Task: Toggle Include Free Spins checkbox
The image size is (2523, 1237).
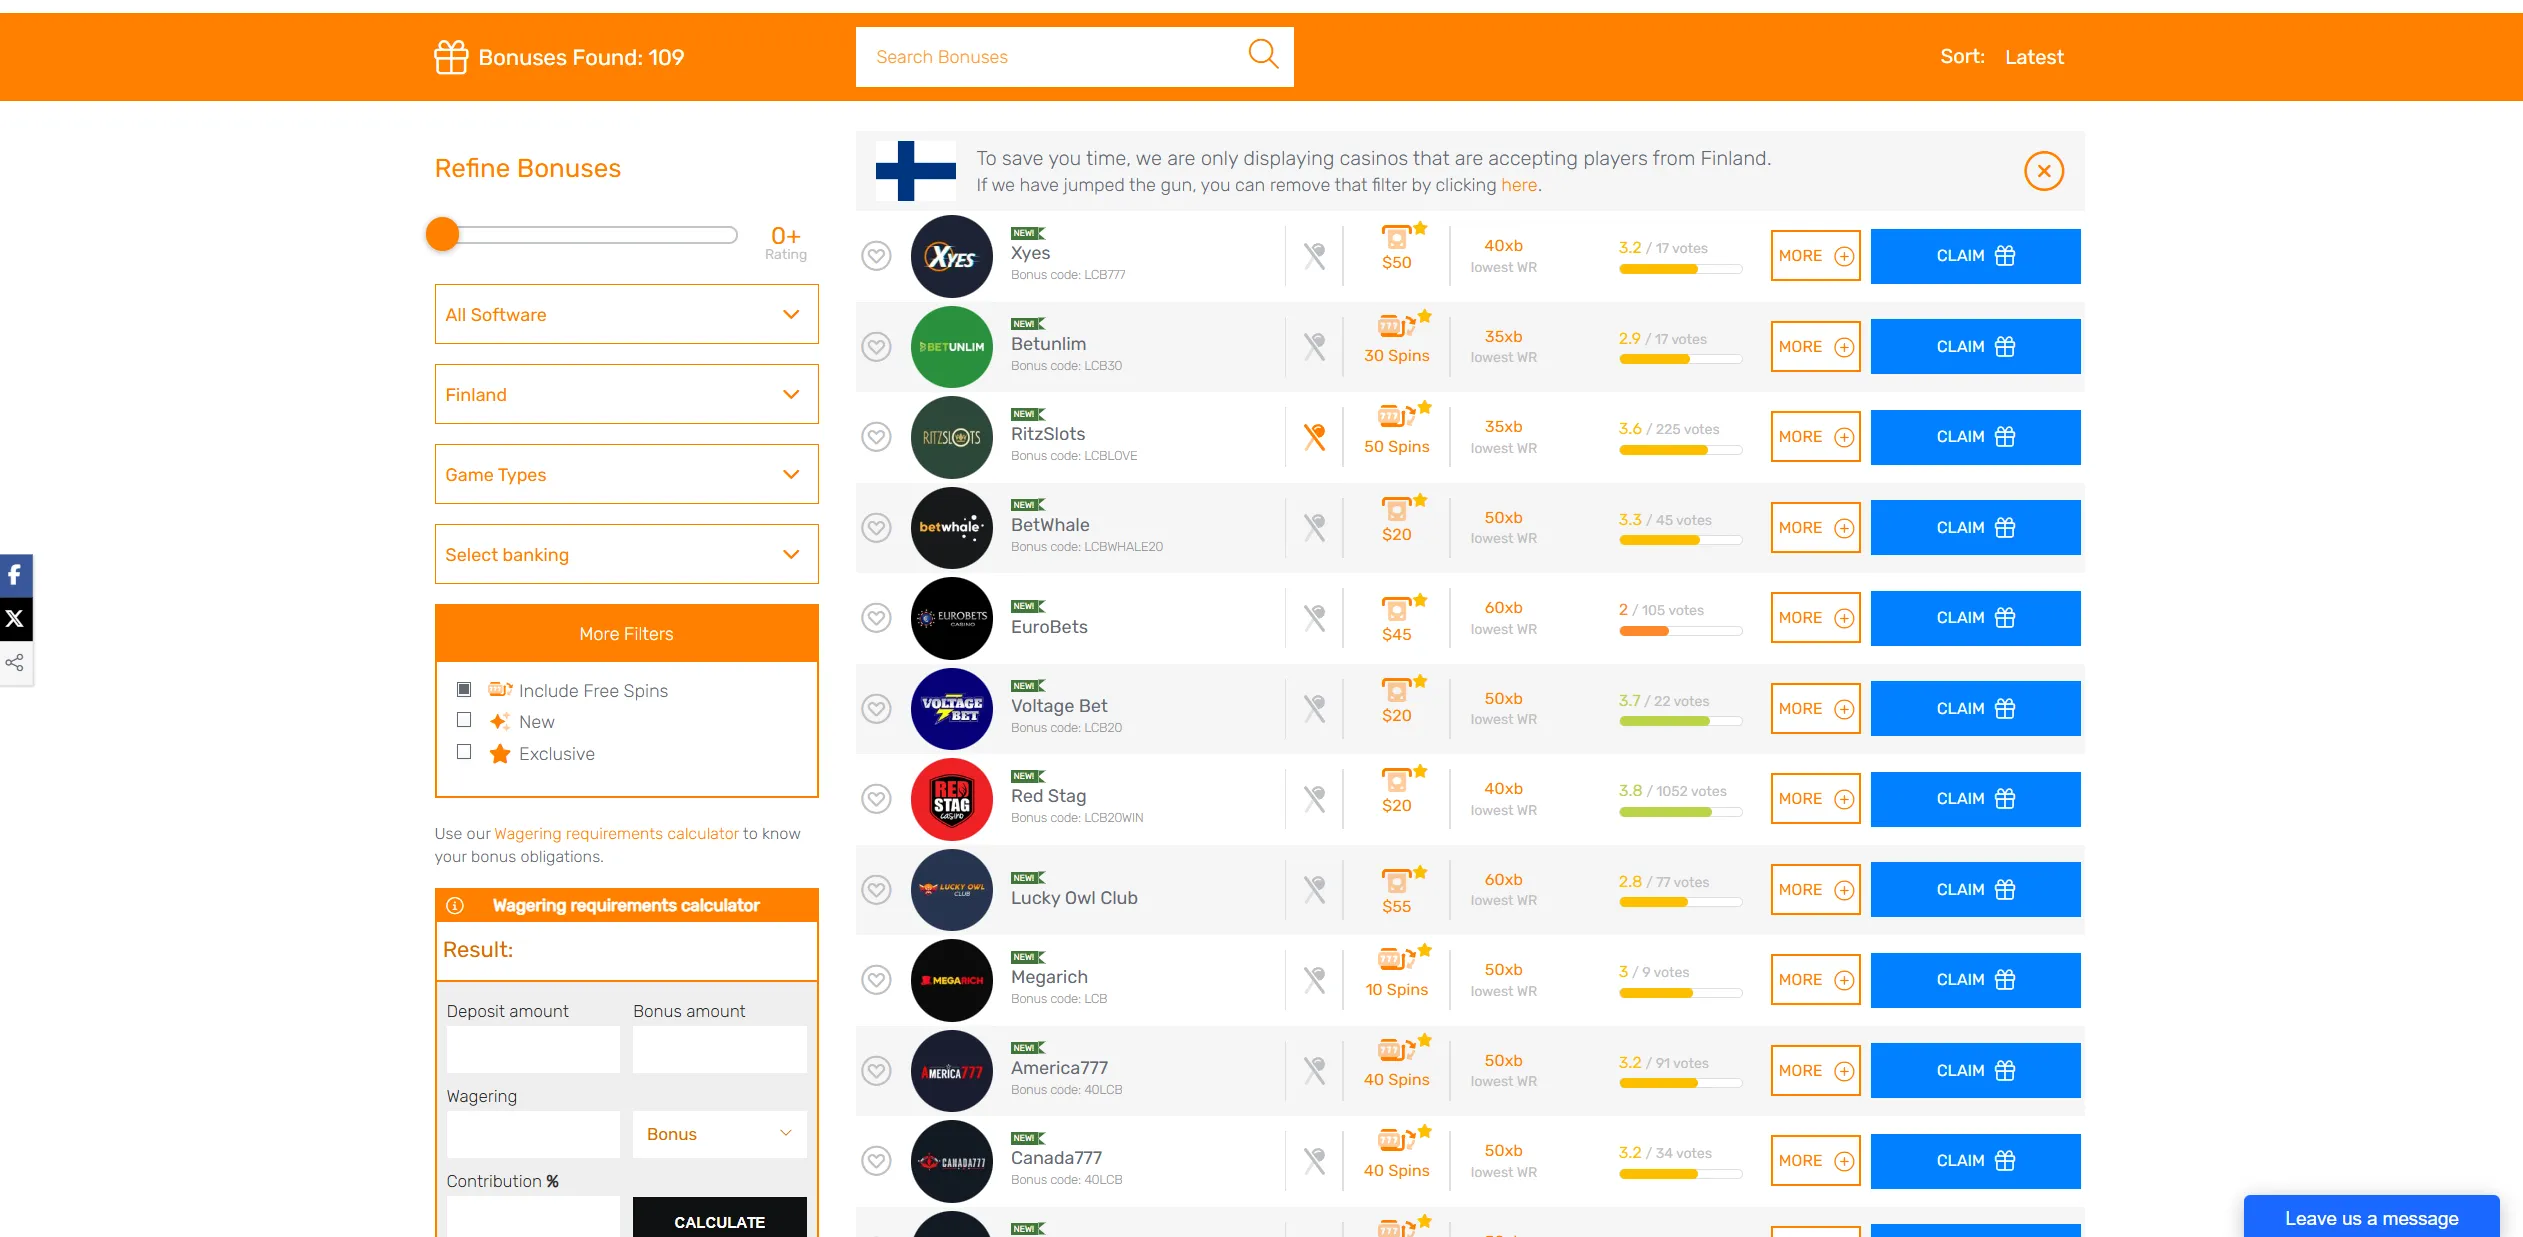Action: (x=464, y=689)
